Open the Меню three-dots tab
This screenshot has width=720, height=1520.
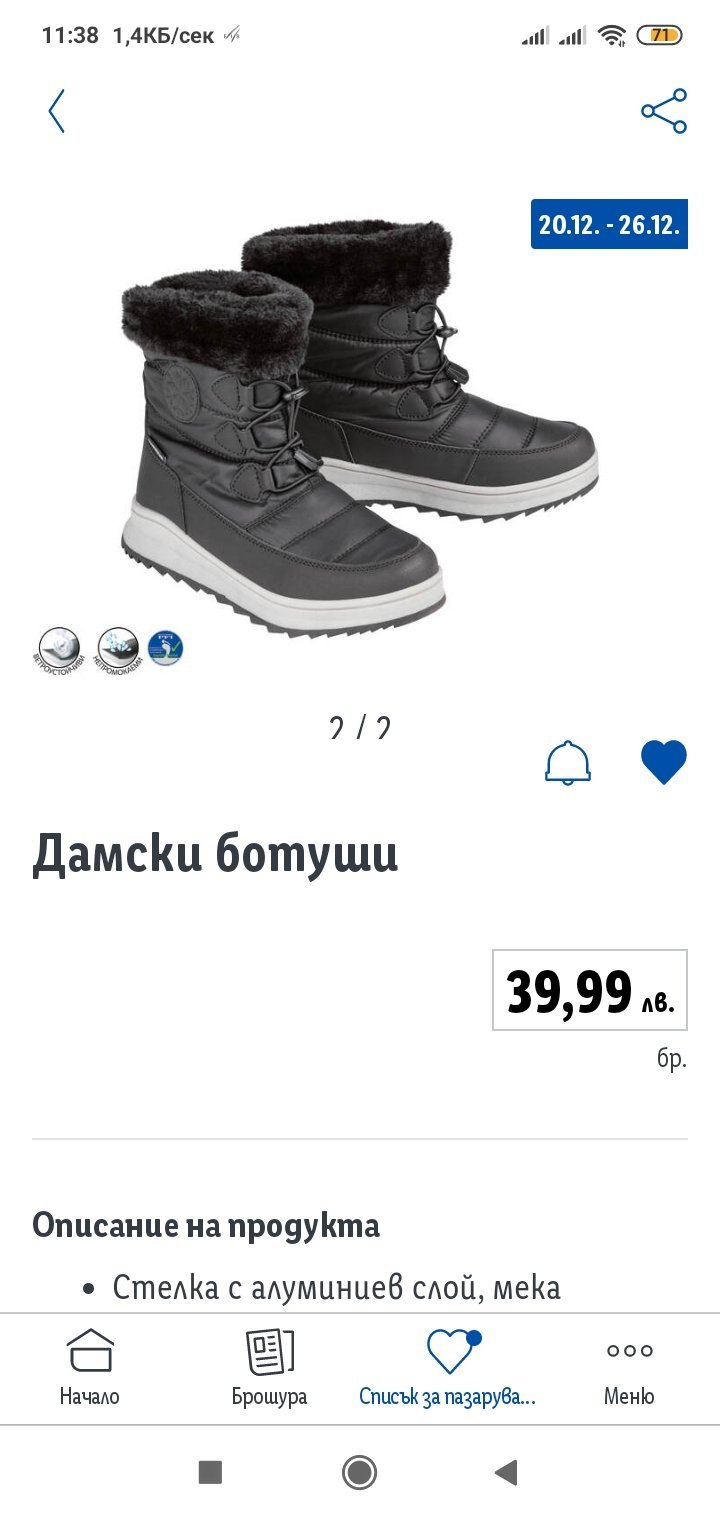[629, 1367]
